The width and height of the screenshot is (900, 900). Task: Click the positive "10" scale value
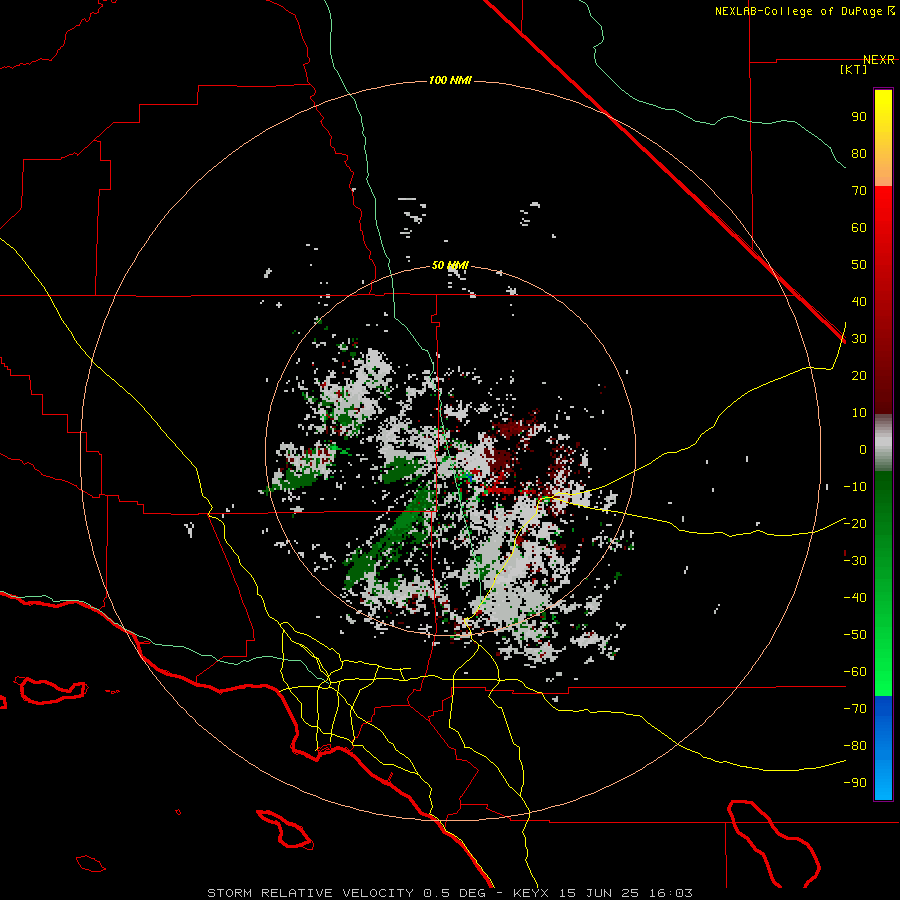click(859, 413)
